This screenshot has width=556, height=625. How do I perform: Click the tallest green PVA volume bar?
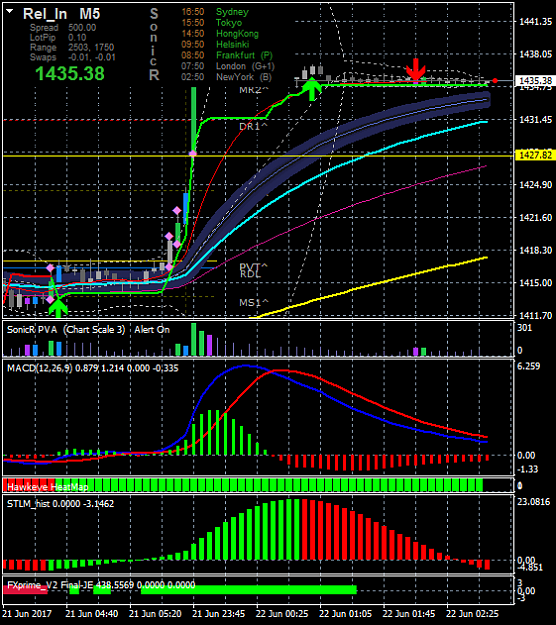[x=194, y=339]
